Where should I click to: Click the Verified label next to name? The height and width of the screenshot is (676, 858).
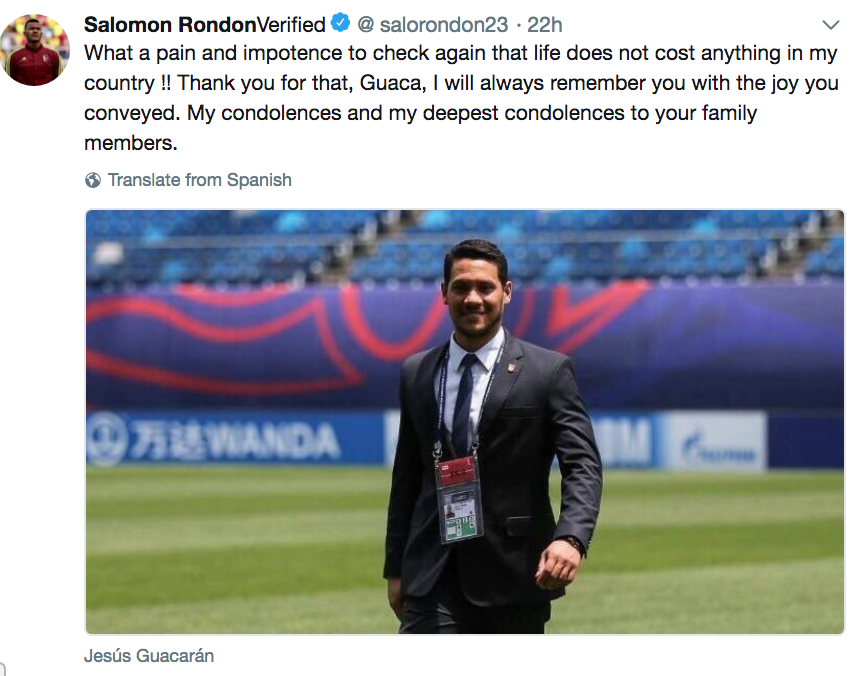(x=291, y=24)
